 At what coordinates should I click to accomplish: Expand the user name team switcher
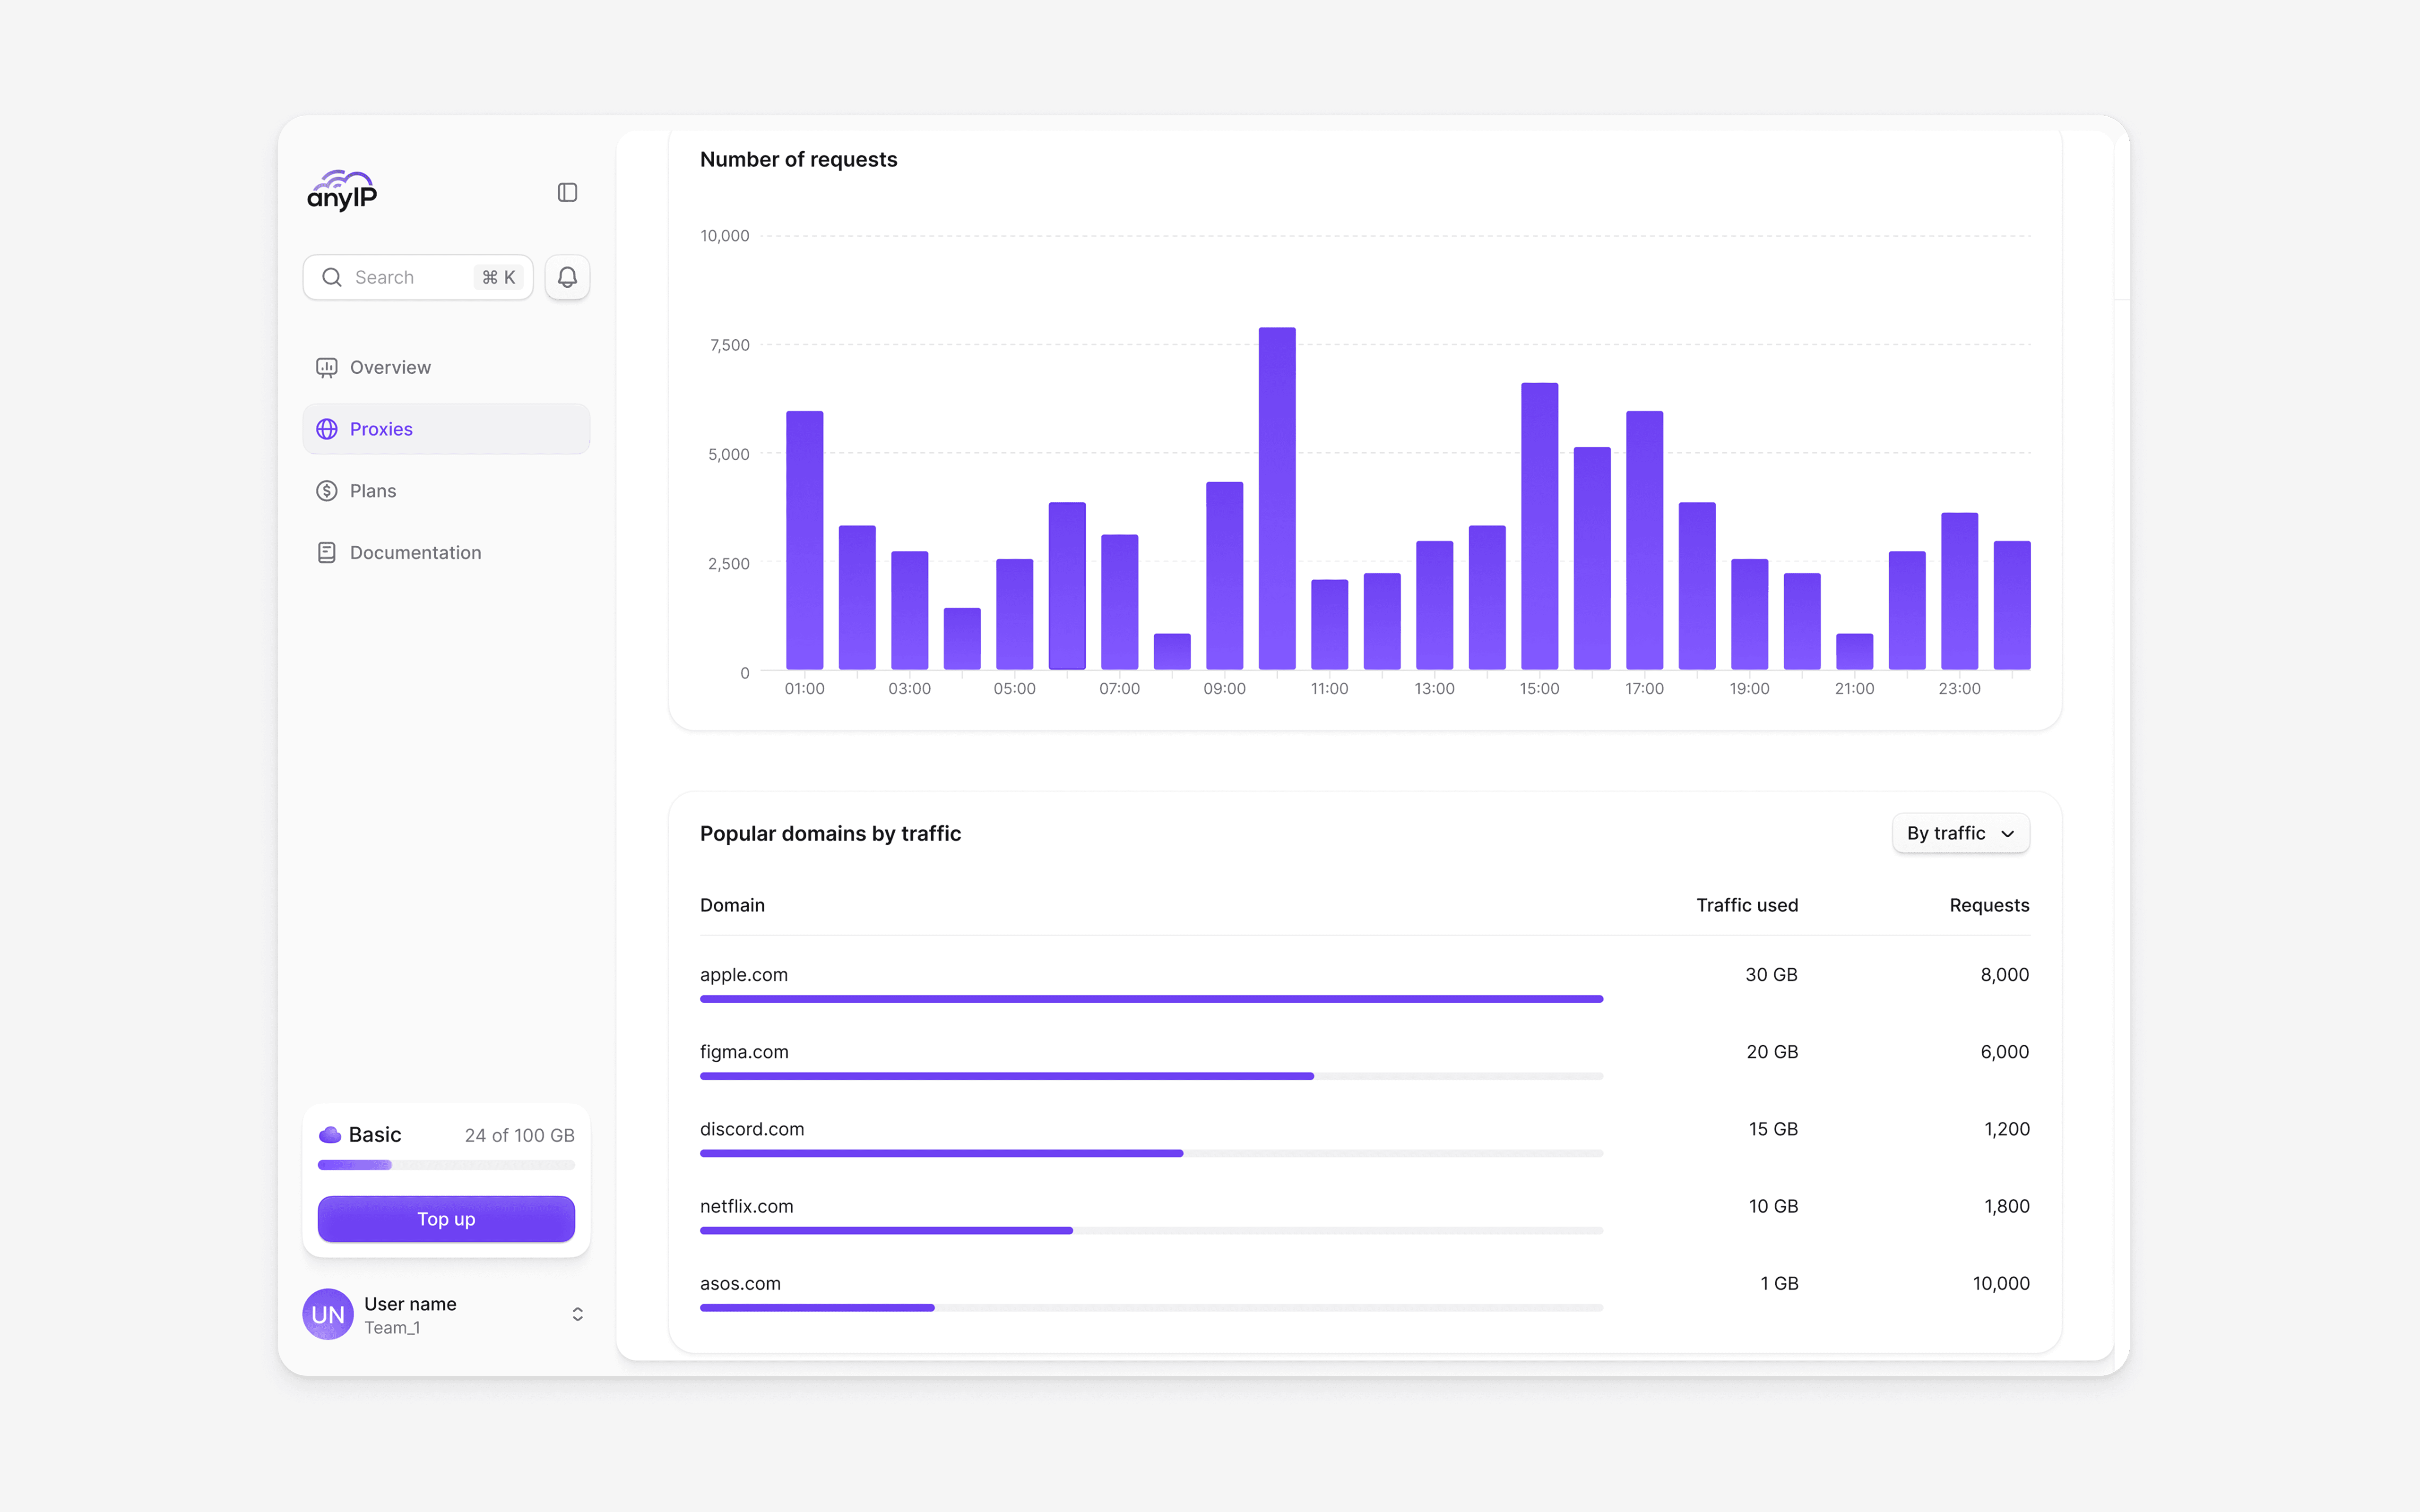point(577,1314)
